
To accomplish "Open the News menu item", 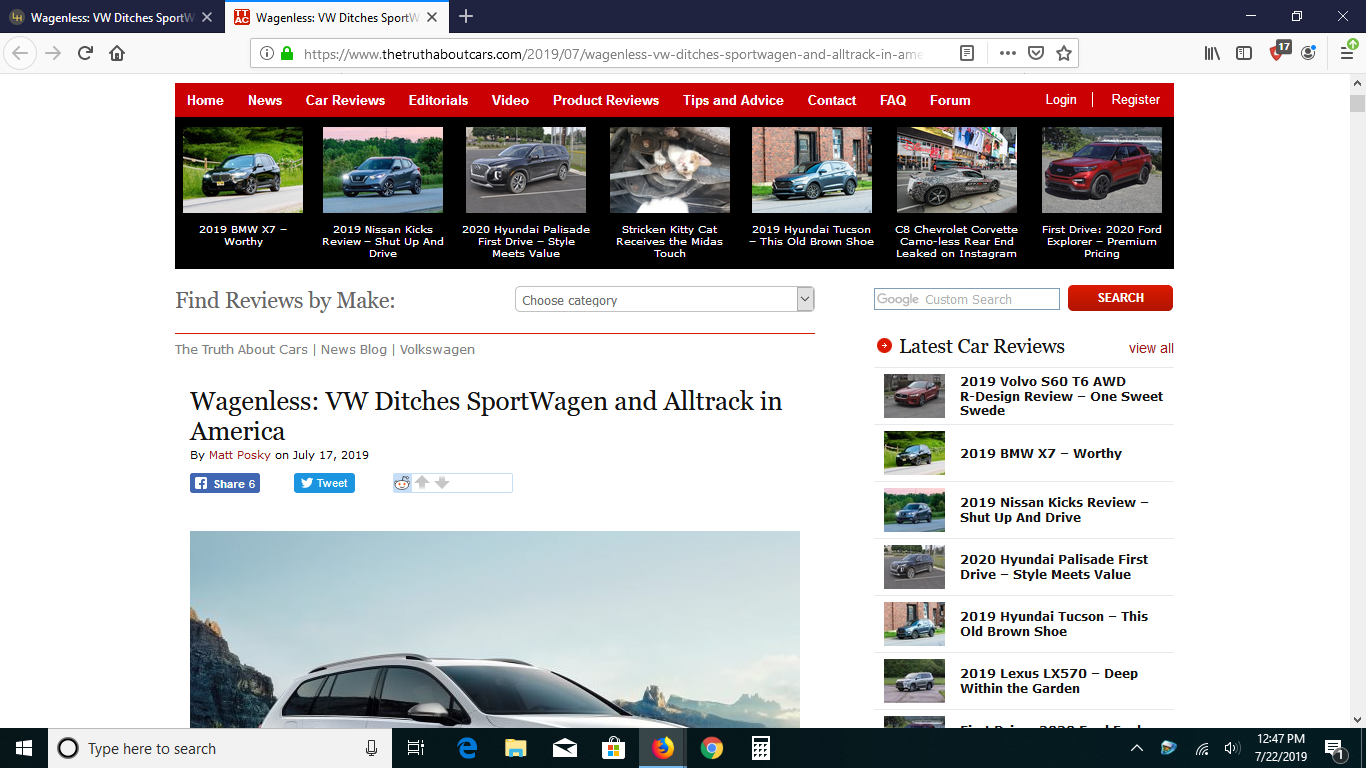I will pyautogui.click(x=265, y=100).
